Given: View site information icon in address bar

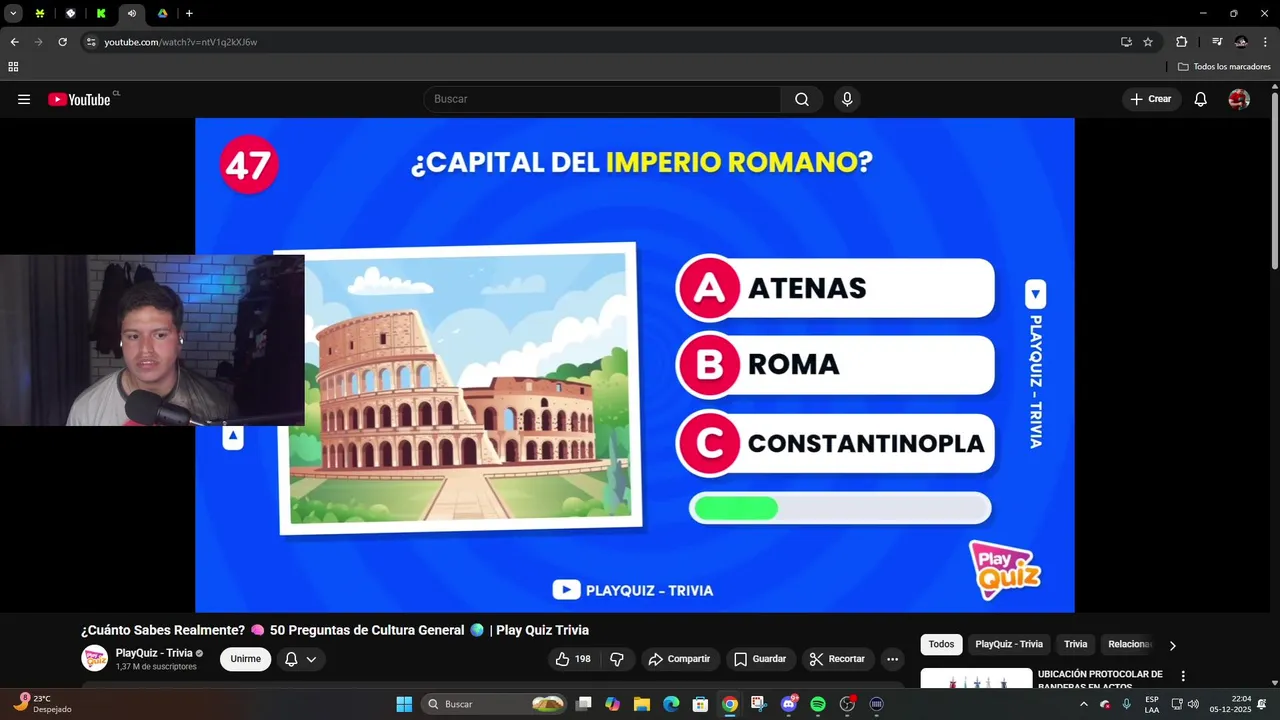Looking at the screenshot, I should tap(91, 42).
